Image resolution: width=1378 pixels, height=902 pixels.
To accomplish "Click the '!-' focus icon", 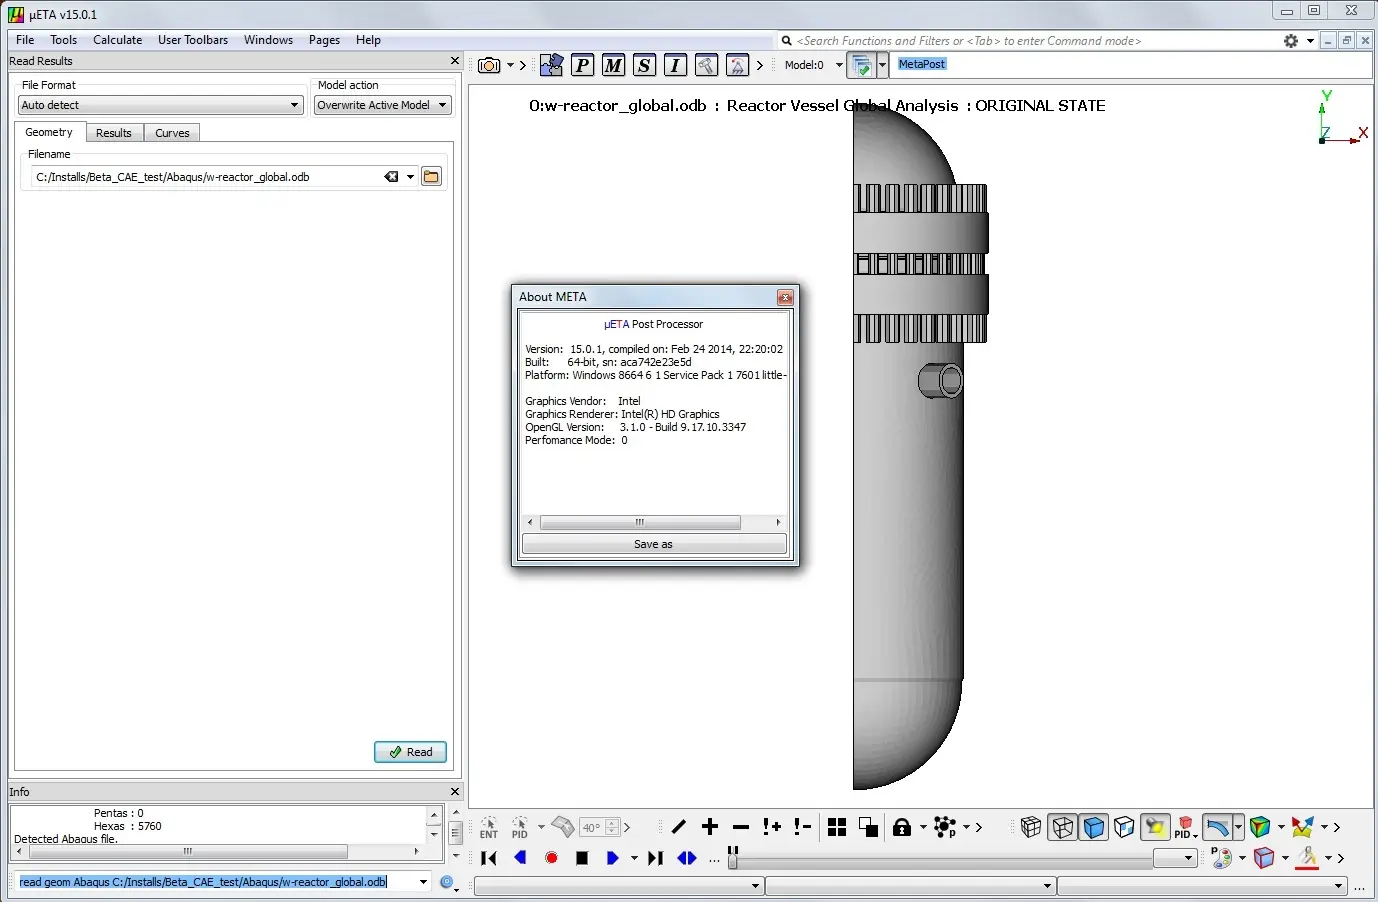I will pyautogui.click(x=802, y=827).
